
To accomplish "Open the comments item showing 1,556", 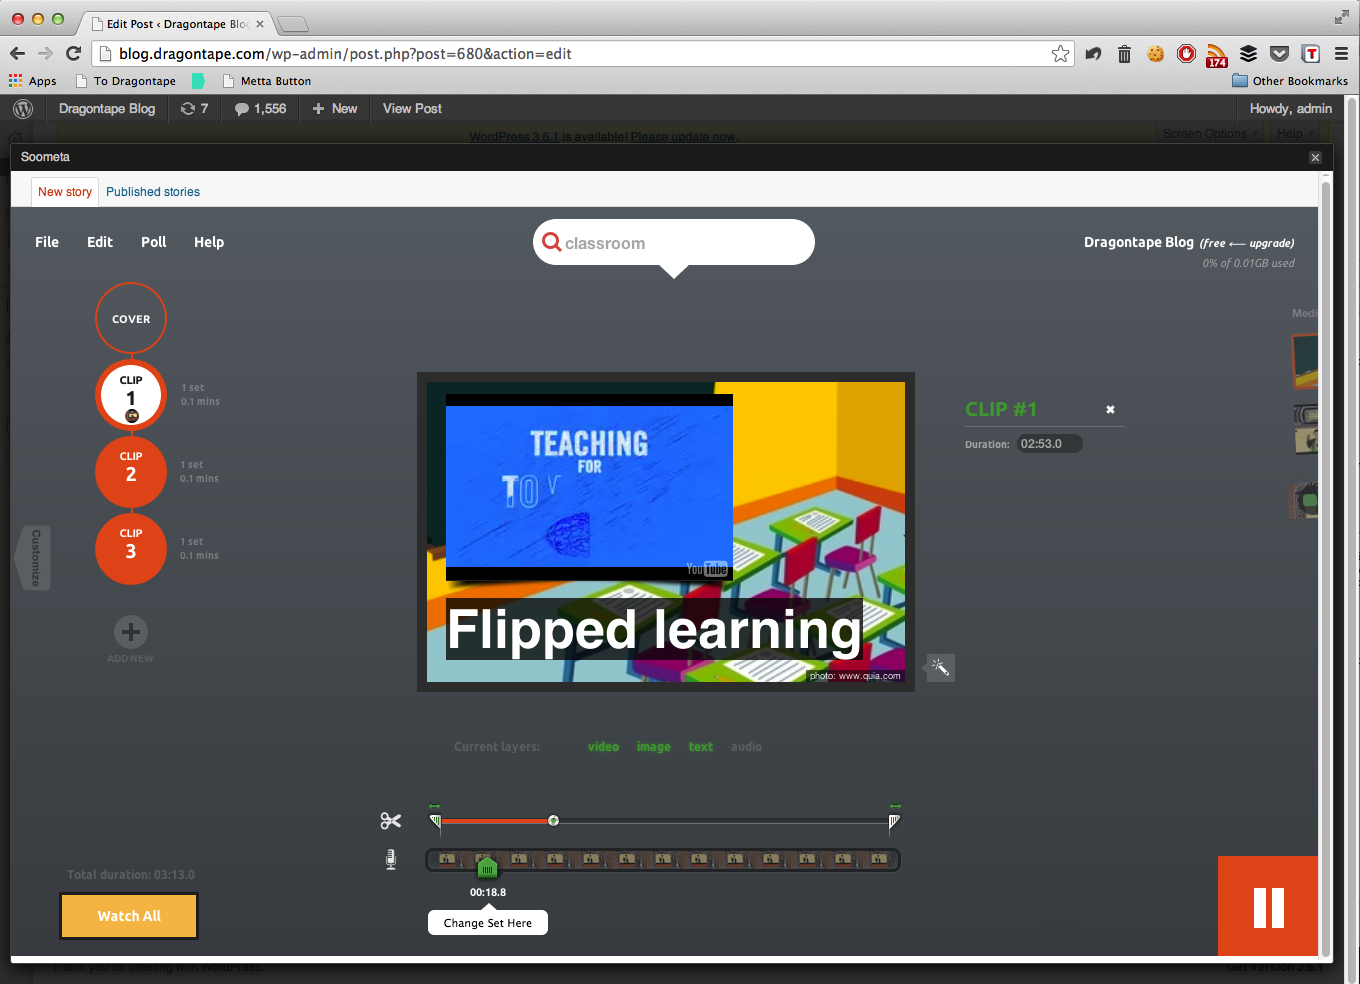I will 260,109.
